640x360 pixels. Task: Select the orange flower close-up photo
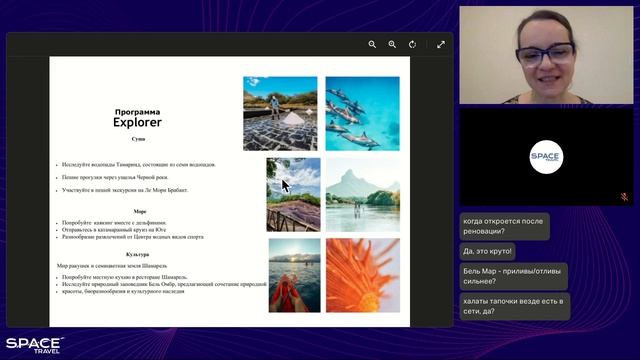tap(363, 276)
